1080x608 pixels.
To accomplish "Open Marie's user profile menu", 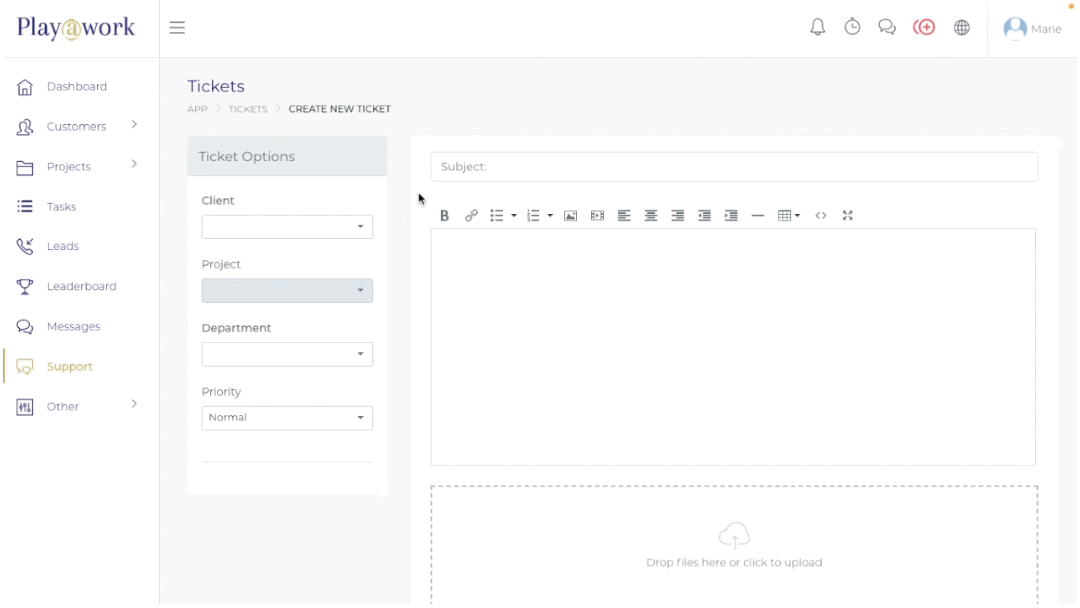I will point(1032,29).
